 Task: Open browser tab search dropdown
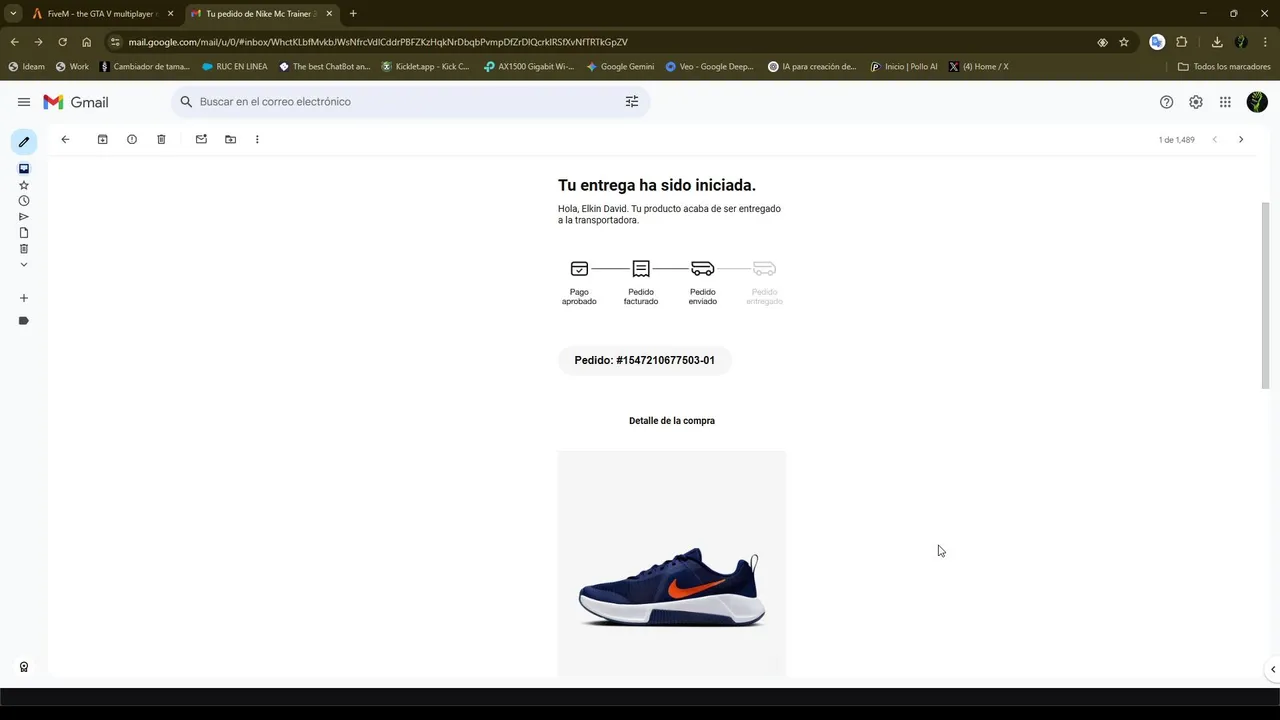(x=13, y=14)
